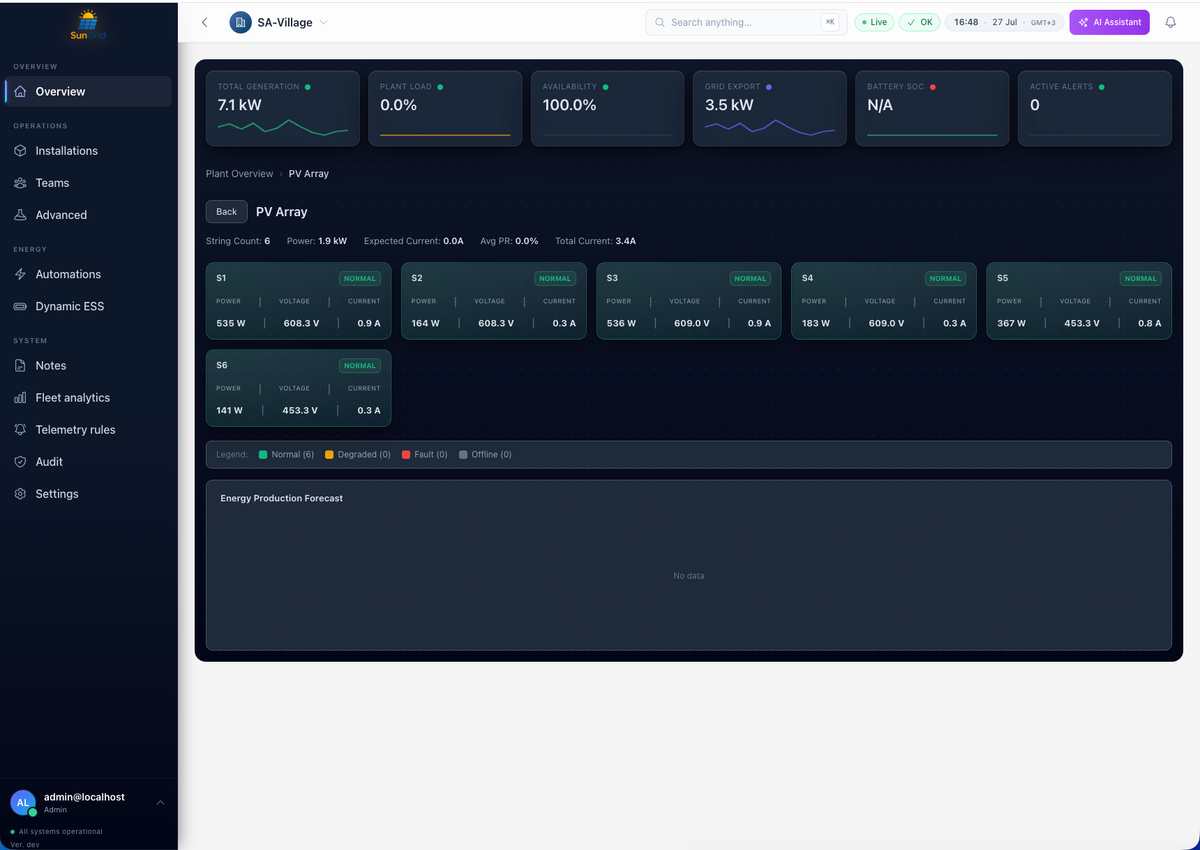Open the date and timezone selector
Image resolution: width=1200 pixels, height=850 pixels.
(x=1004, y=22)
